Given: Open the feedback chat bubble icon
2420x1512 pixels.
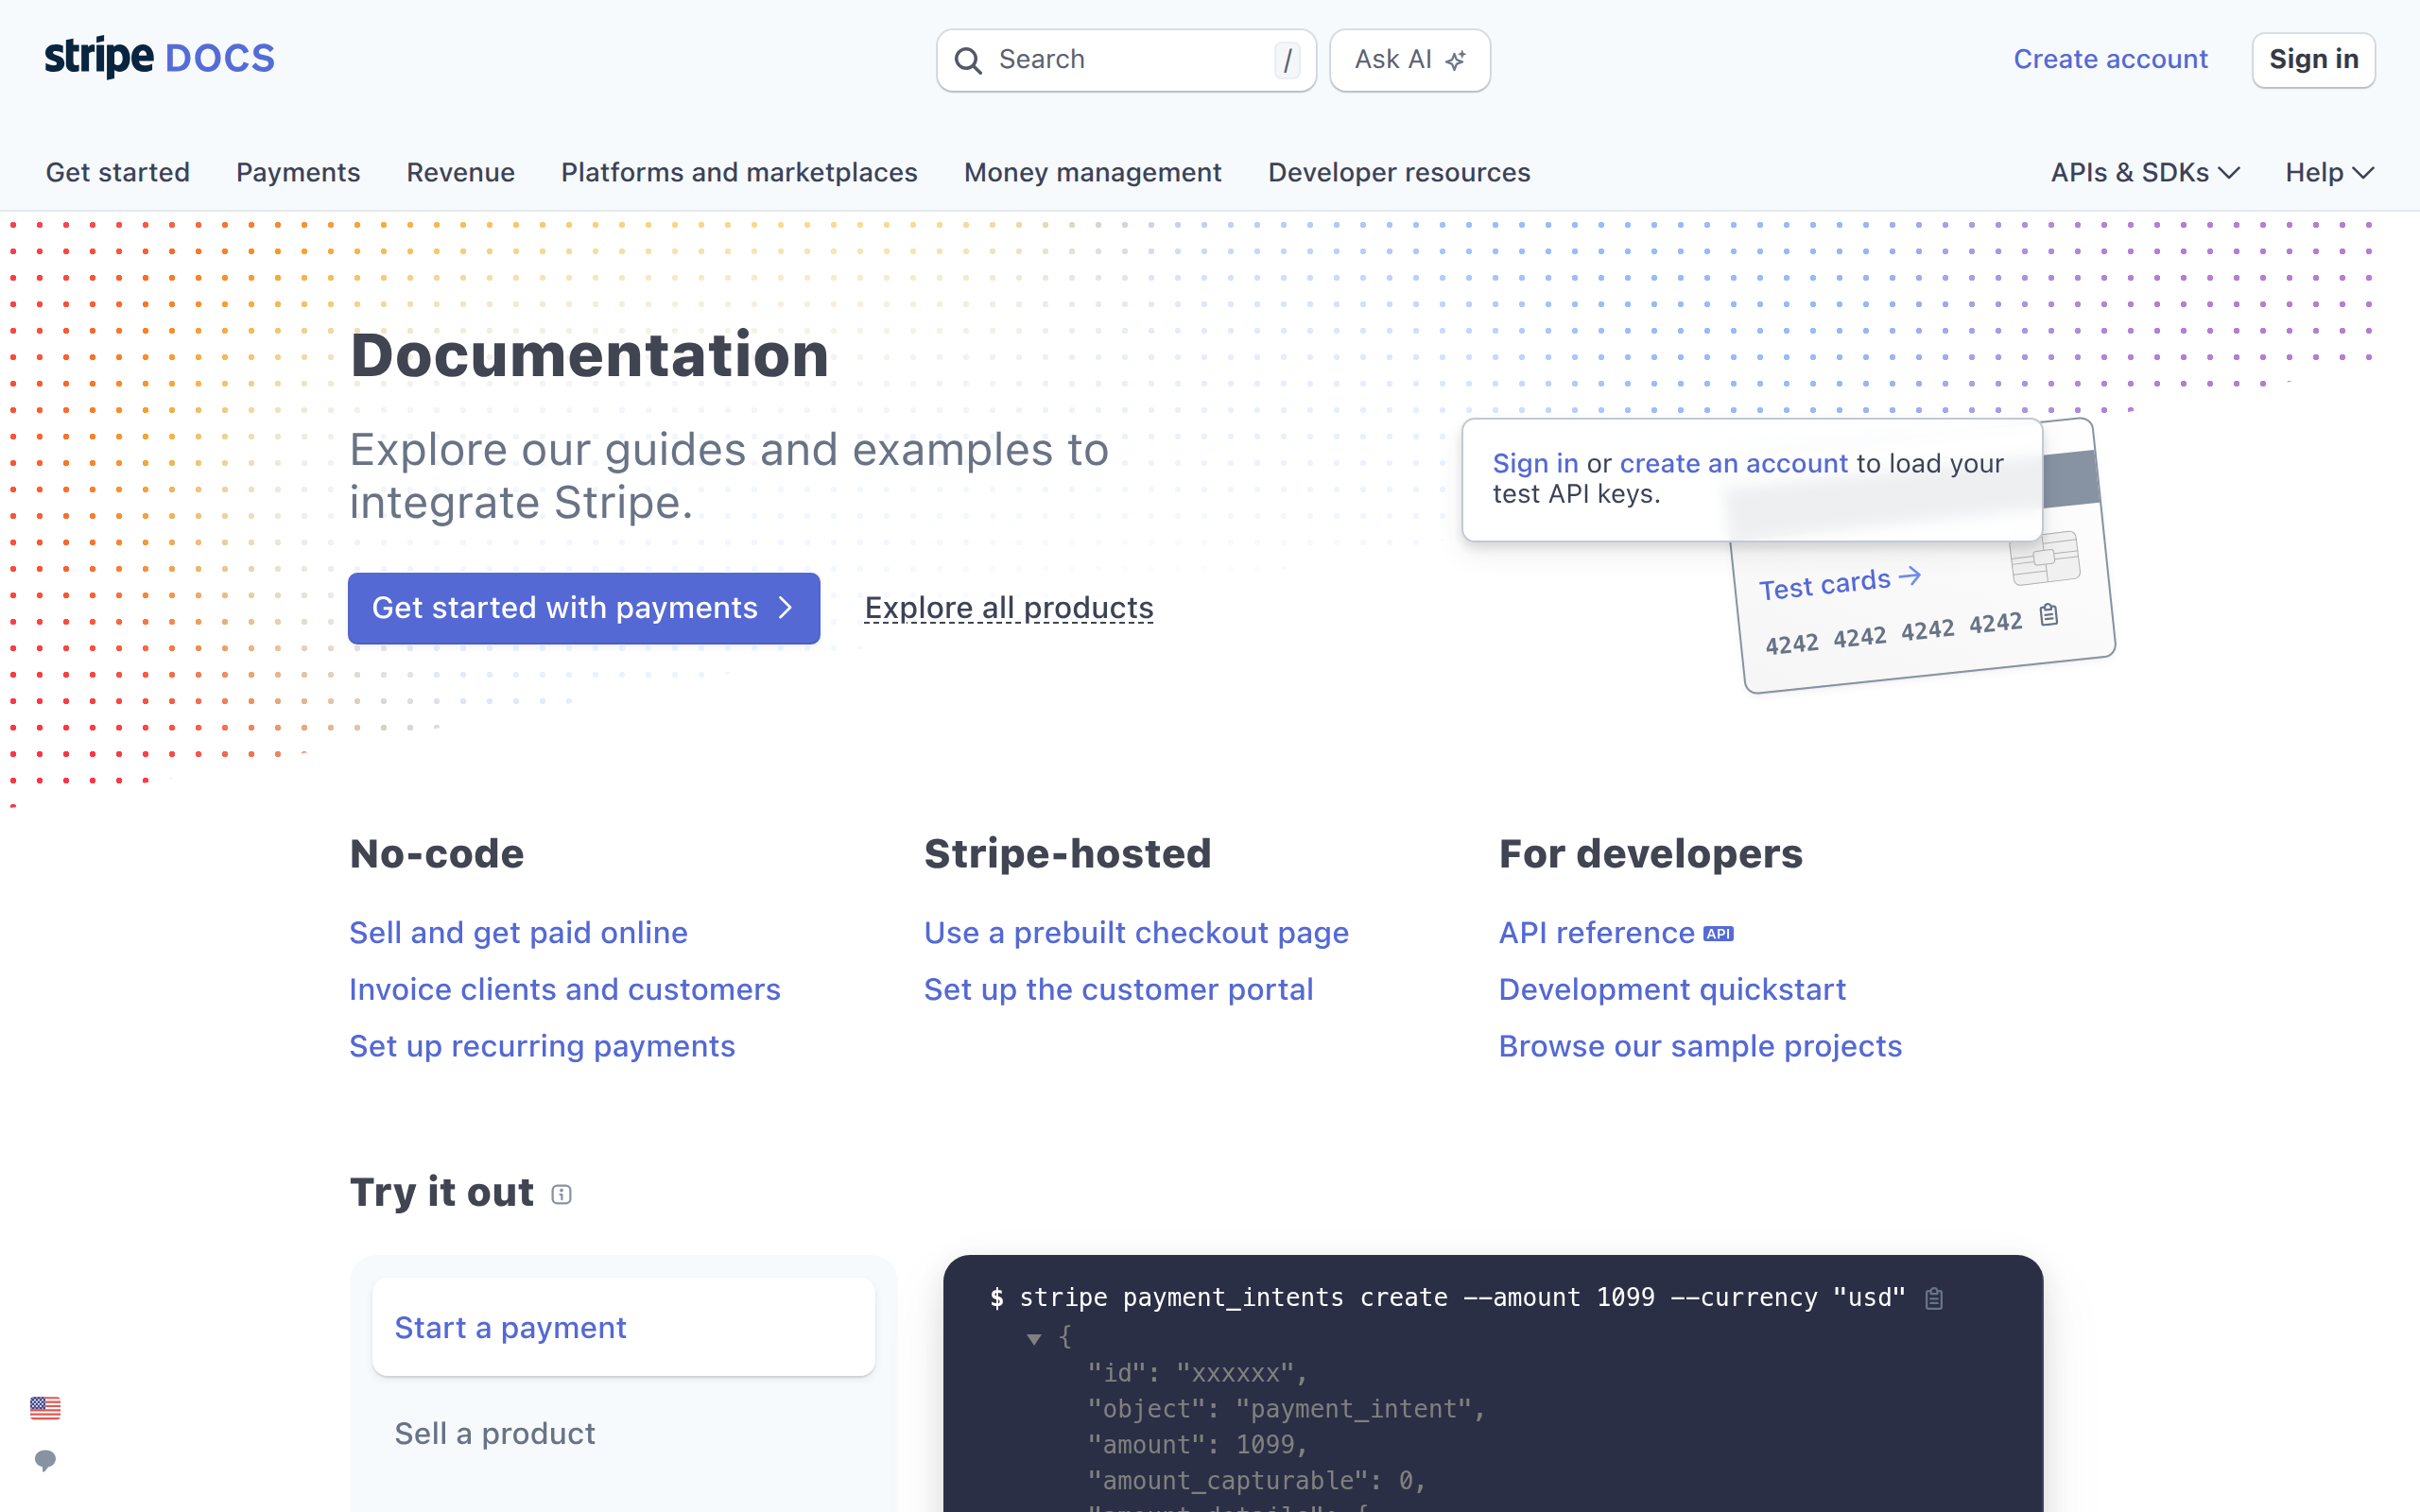Looking at the screenshot, I should click(x=45, y=1460).
